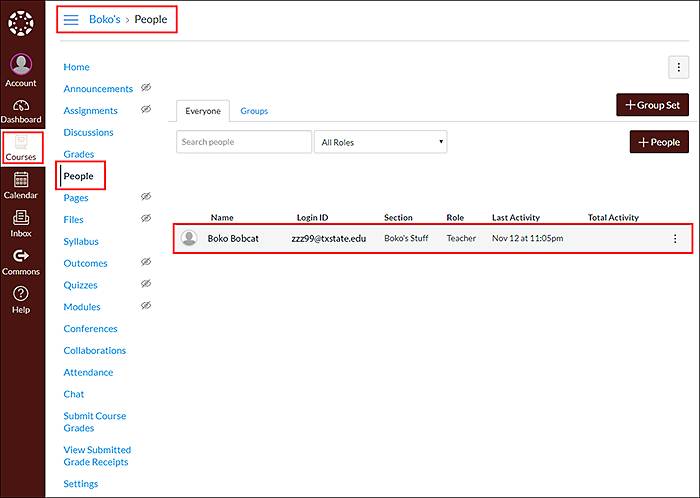Open Modules in course navigation

point(82,307)
